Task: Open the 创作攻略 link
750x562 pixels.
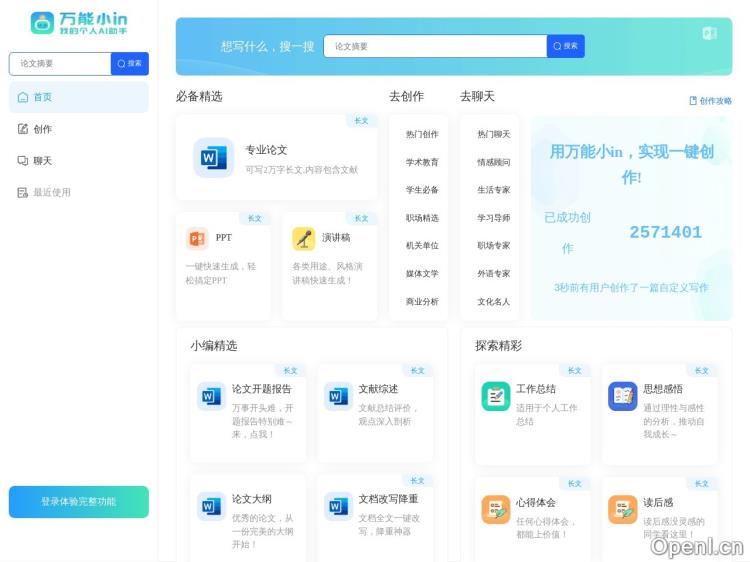Action: point(710,100)
